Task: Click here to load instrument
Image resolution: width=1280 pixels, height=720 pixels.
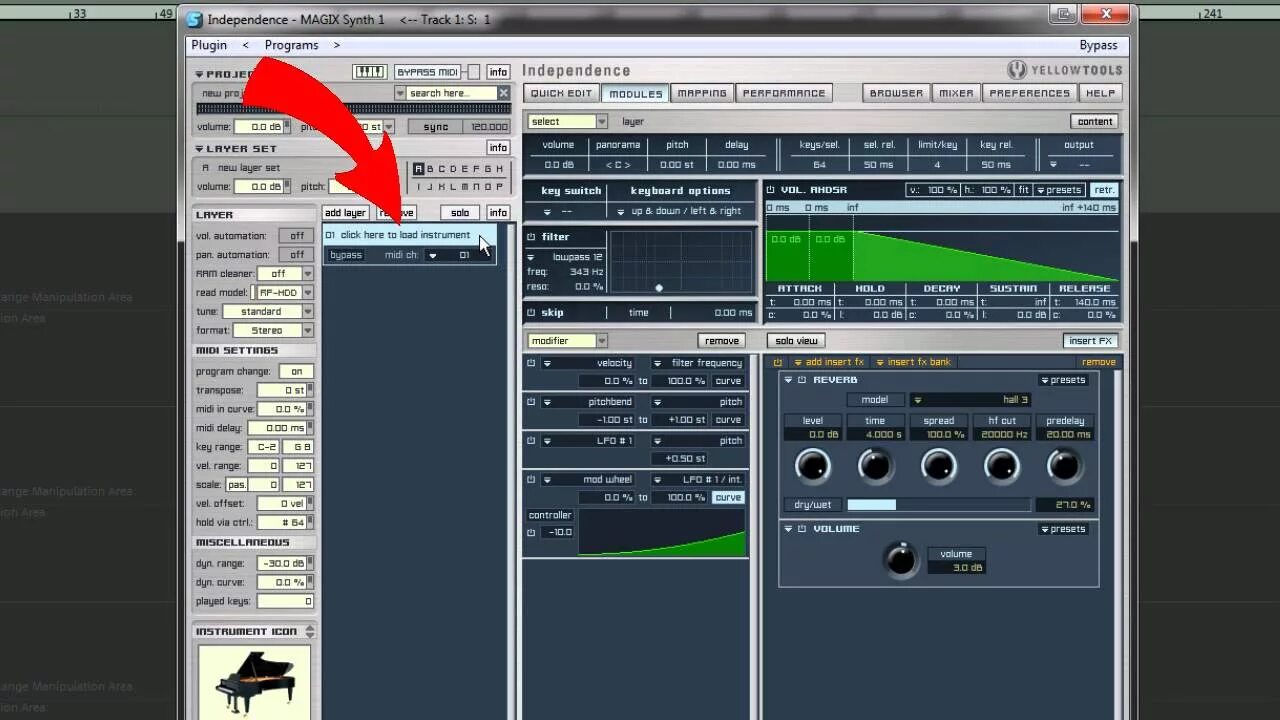Action: click(405, 235)
